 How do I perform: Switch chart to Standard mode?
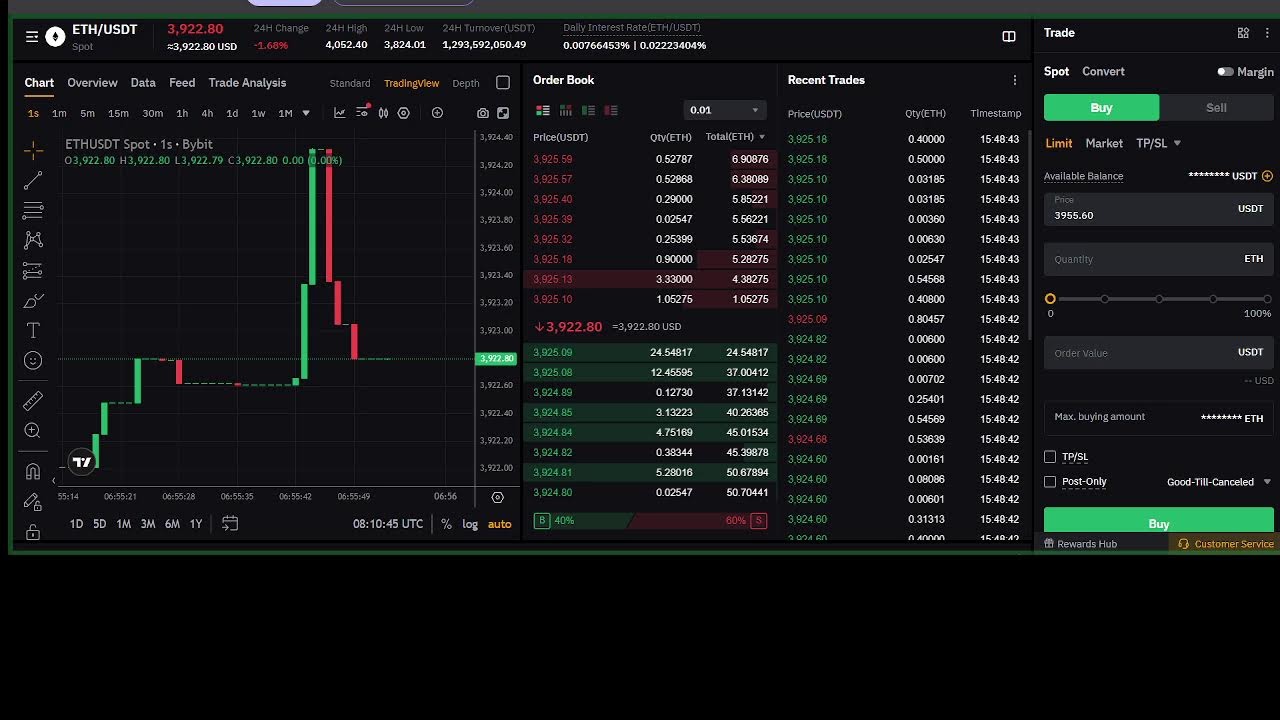click(350, 83)
